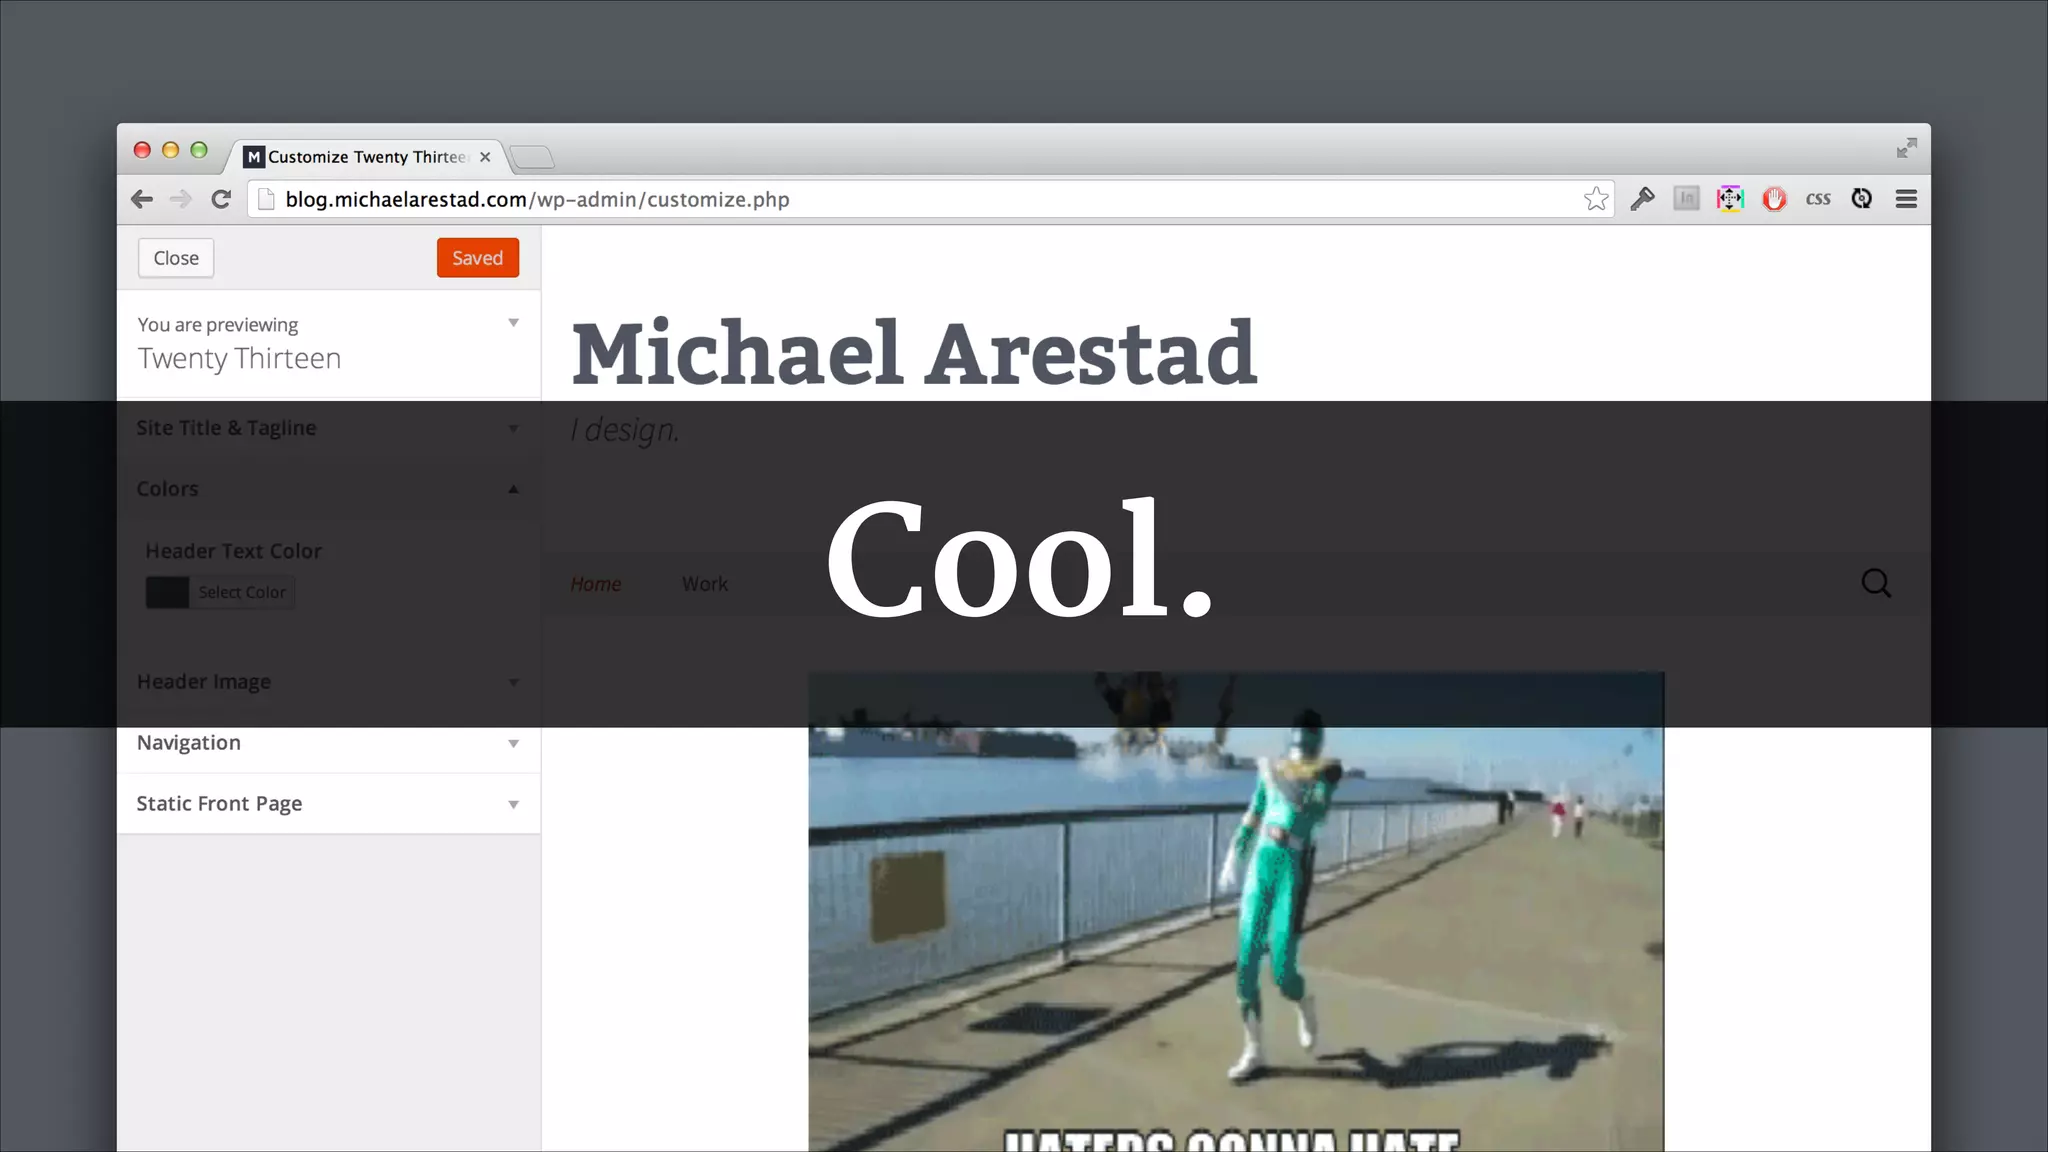Click the colorful crosshair extension icon

1730,199
